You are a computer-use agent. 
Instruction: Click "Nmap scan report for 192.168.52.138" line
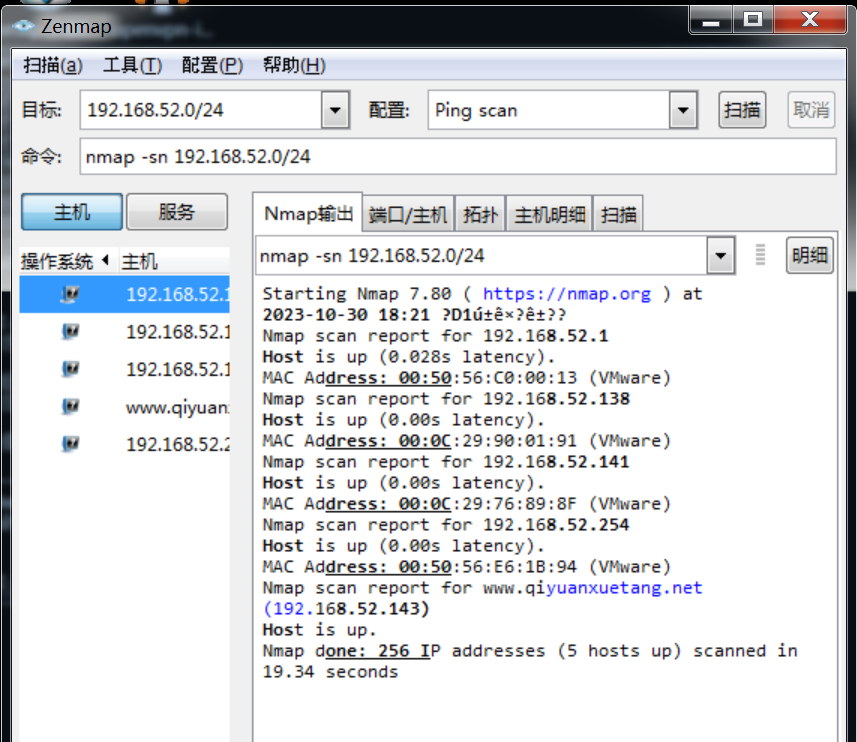pyautogui.click(x=446, y=399)
